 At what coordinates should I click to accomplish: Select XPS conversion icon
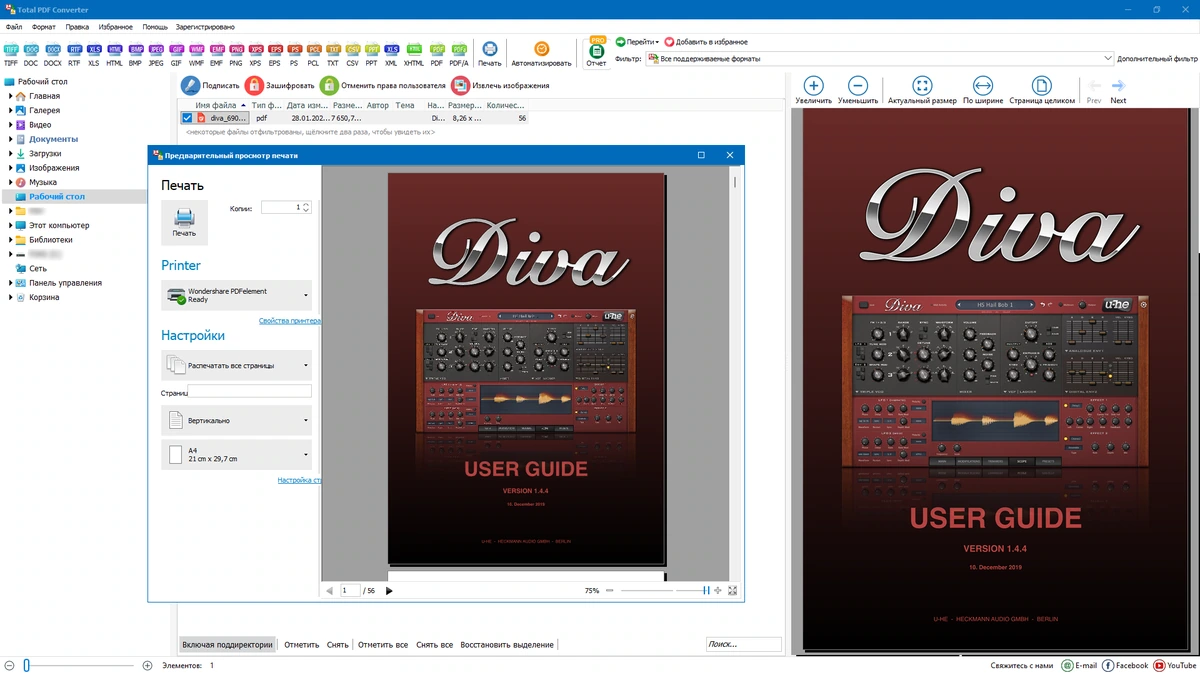click(x=256, y=54)
